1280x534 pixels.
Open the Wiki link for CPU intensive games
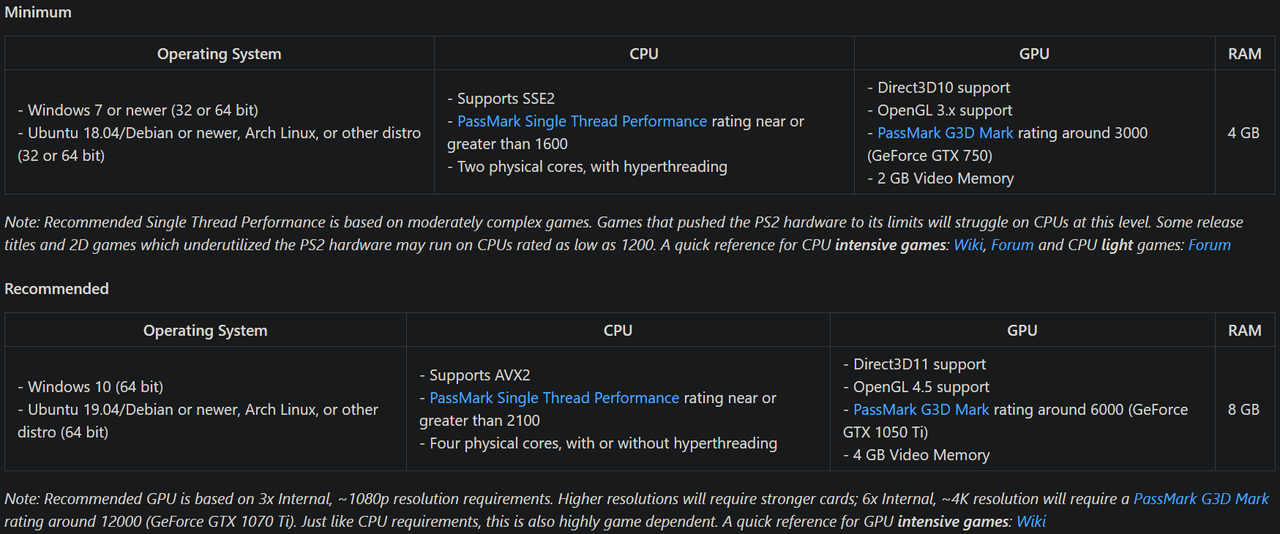pos(968,245)
